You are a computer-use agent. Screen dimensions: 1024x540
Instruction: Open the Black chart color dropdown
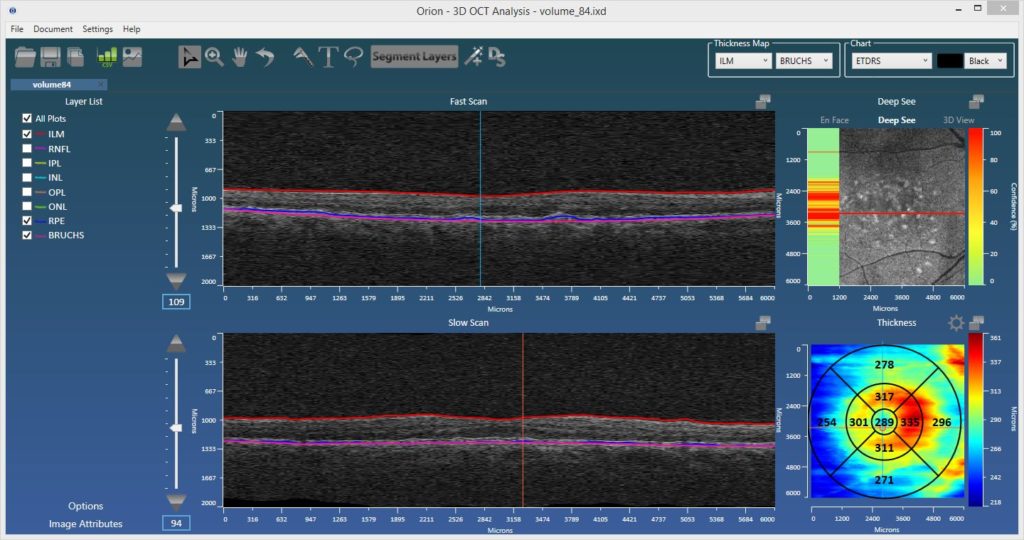click(x=985, y=61)
